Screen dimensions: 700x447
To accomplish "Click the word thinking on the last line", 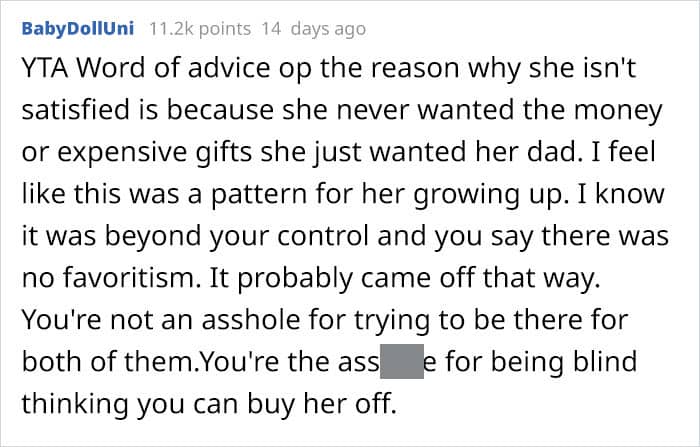I will 74,404.
